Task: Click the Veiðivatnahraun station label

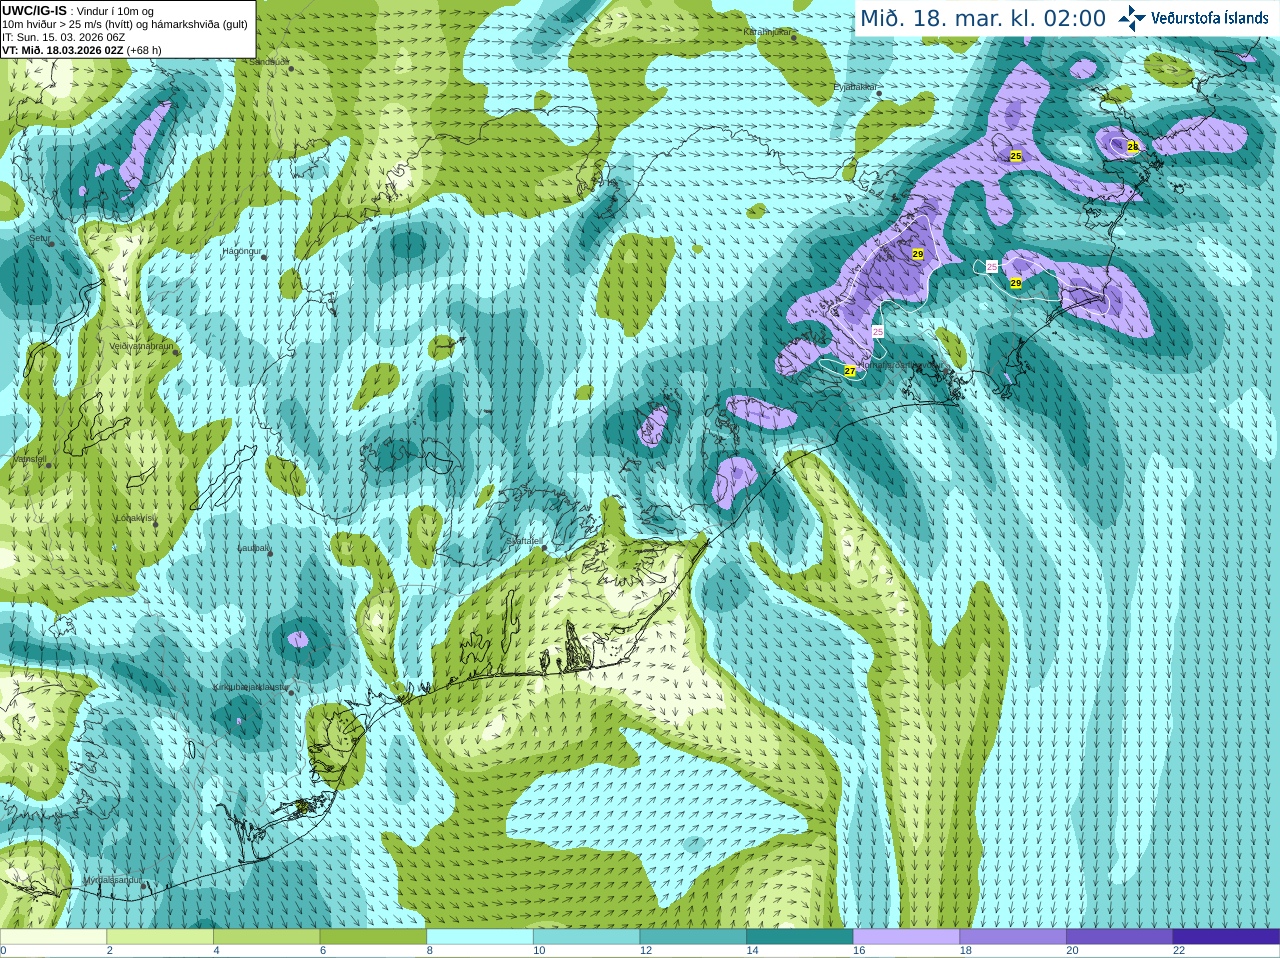Action: [141, 346]
